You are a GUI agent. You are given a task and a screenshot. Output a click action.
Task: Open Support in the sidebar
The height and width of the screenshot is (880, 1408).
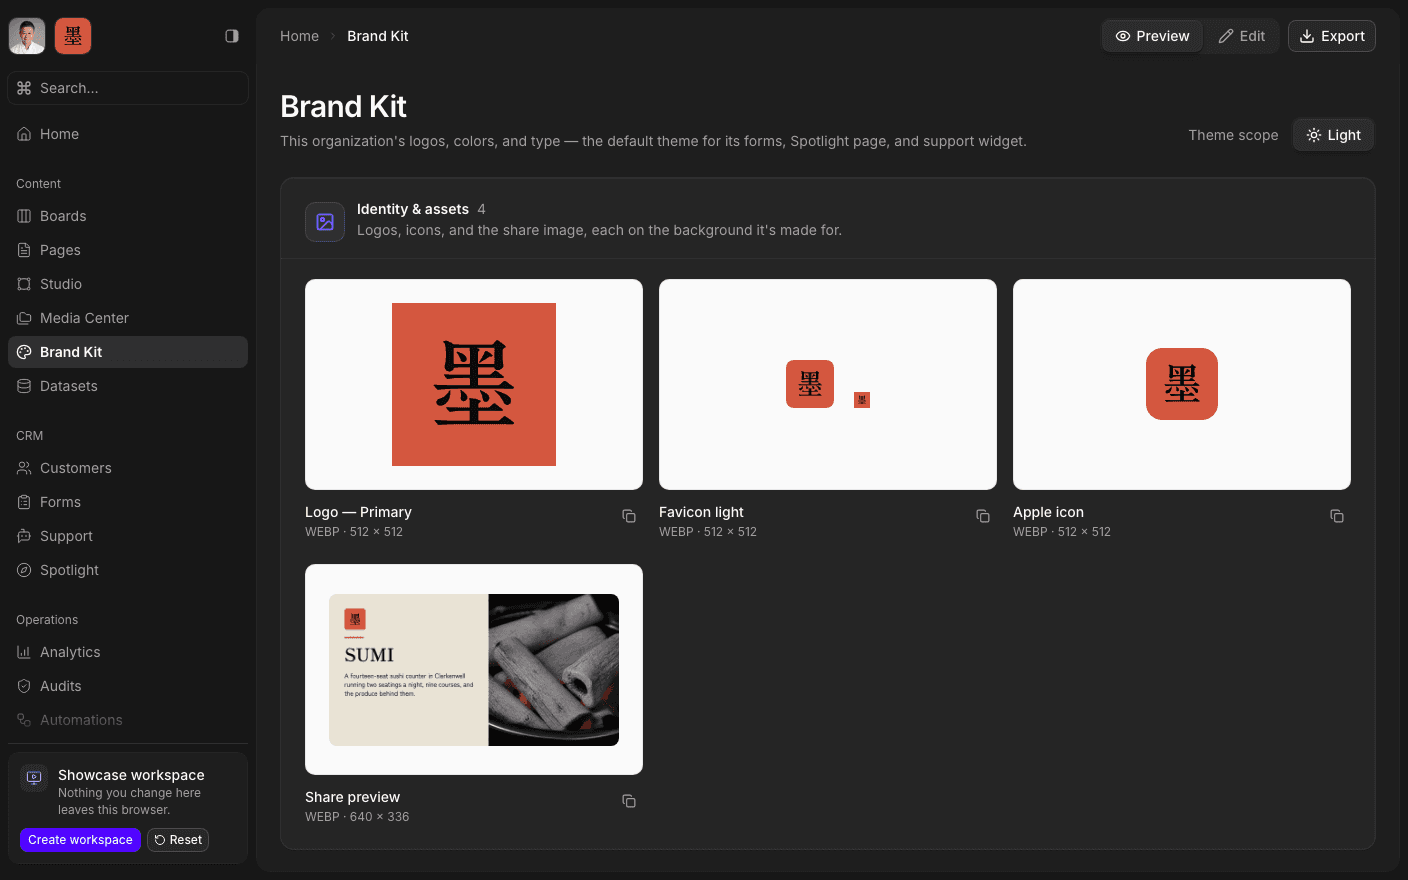(x=128, y=536)
